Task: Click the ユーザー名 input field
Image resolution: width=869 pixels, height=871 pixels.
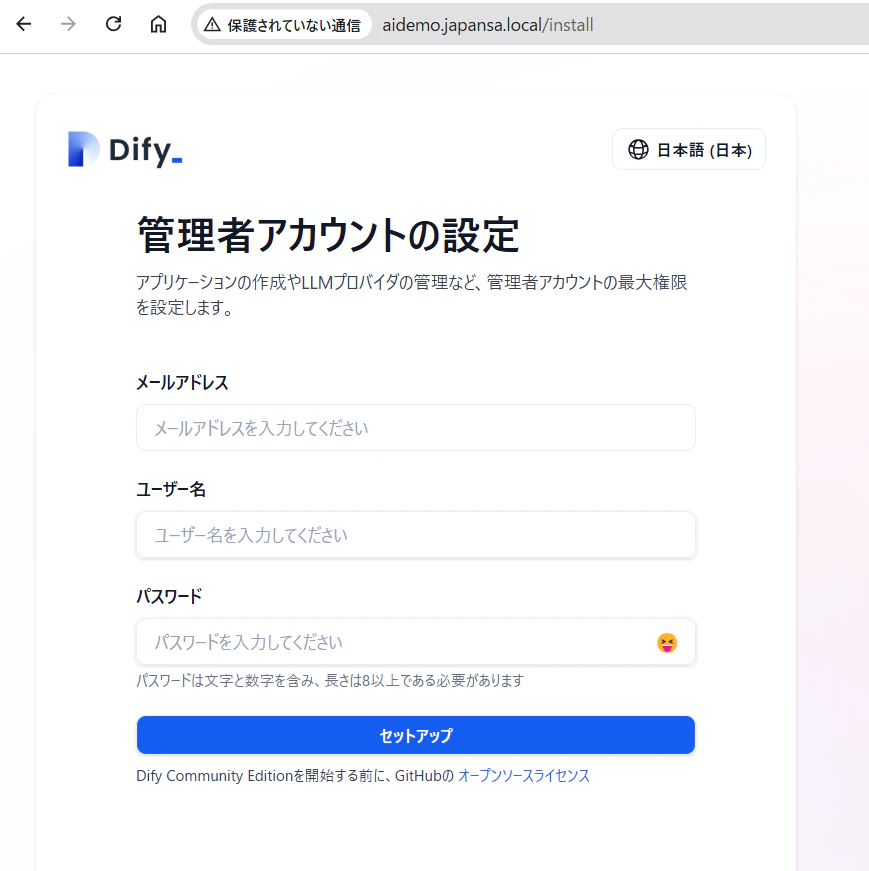Action: click(x=416, y=534)
